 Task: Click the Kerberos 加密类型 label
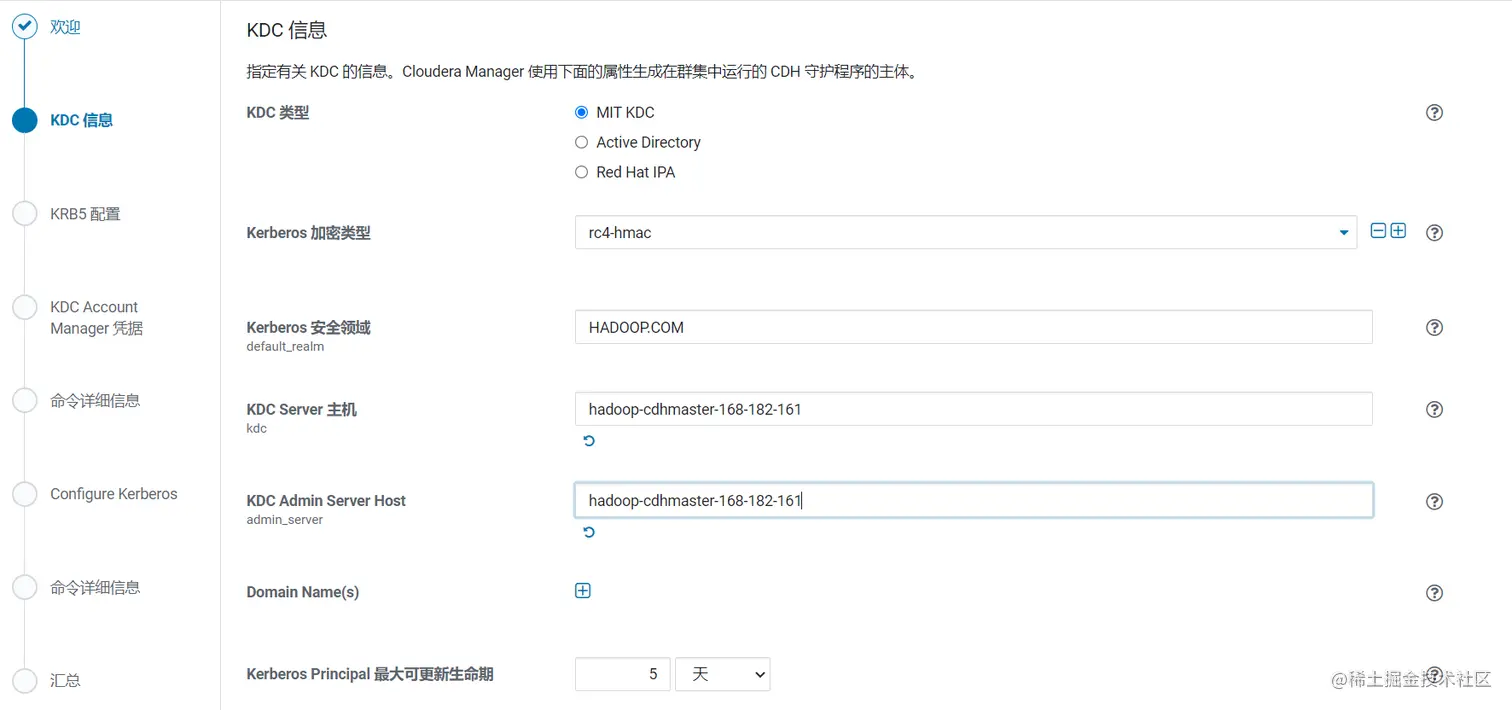point(308,233)
